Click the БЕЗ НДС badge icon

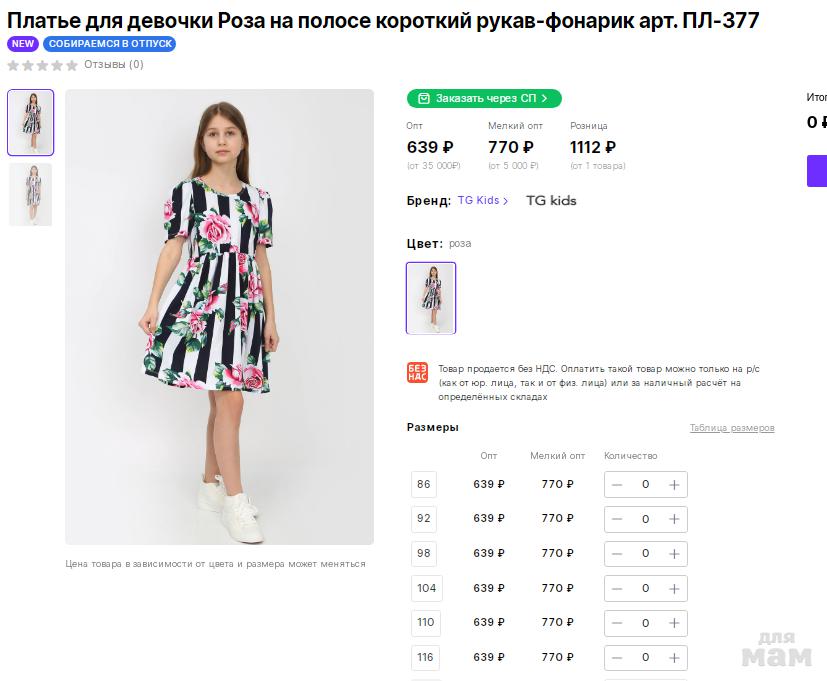click(x=417, y=373)
